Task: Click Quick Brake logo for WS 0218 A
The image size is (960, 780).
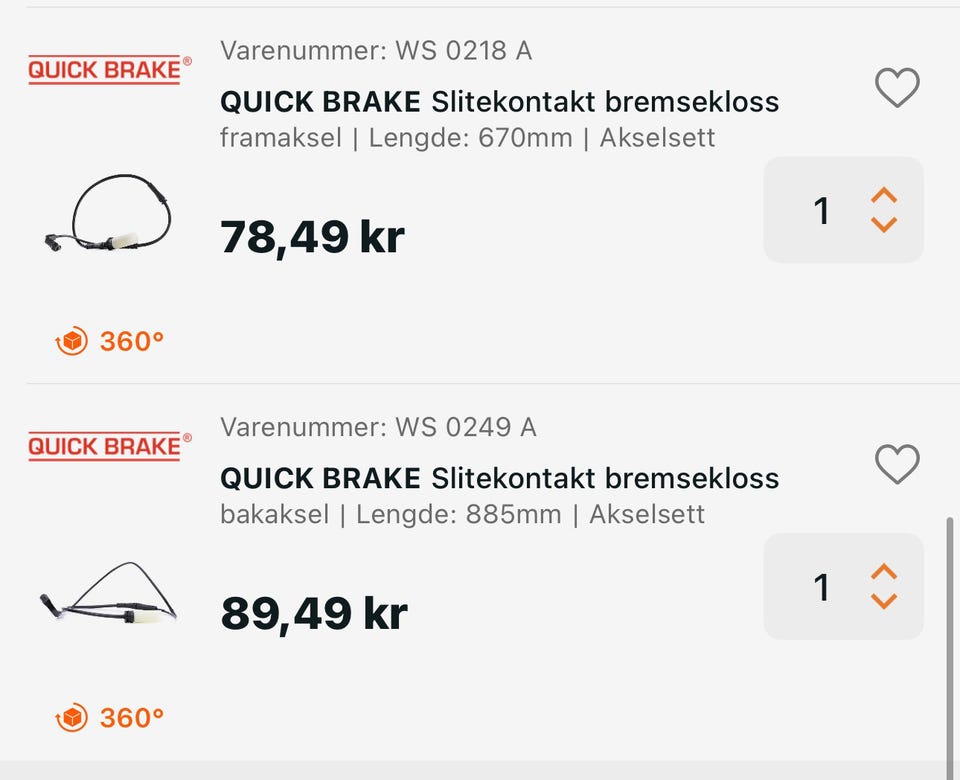Action: click(110, 70)
